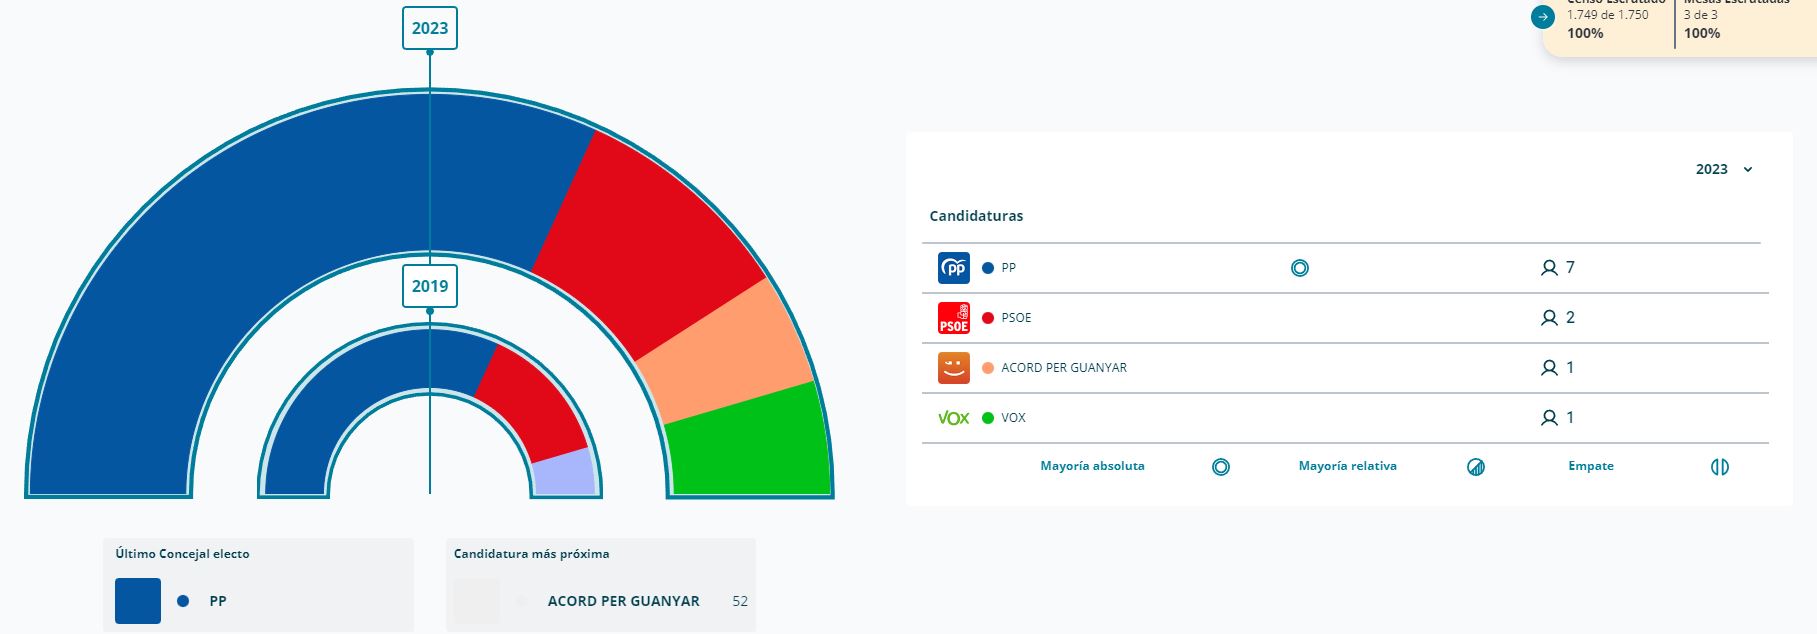Viewport: 1817px width, 634px height.
Task: Click the Mayoría absoluta legend icon
Action: click(x=1221, y=467)
